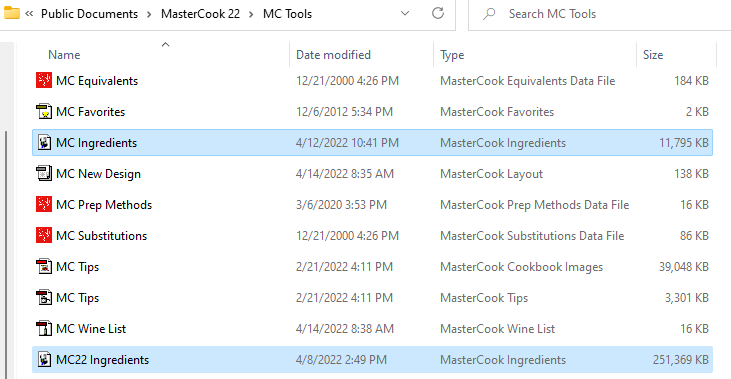Select the MC Equivalents file name

(97, 81)
